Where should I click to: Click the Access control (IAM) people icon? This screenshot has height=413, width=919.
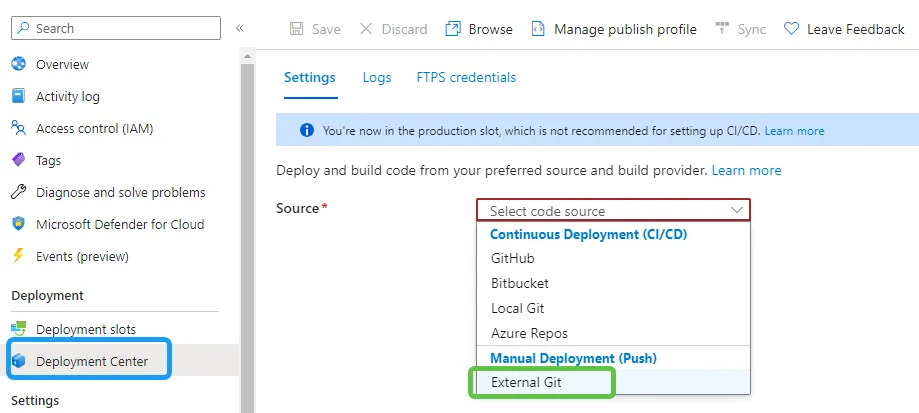click(18, 129)
